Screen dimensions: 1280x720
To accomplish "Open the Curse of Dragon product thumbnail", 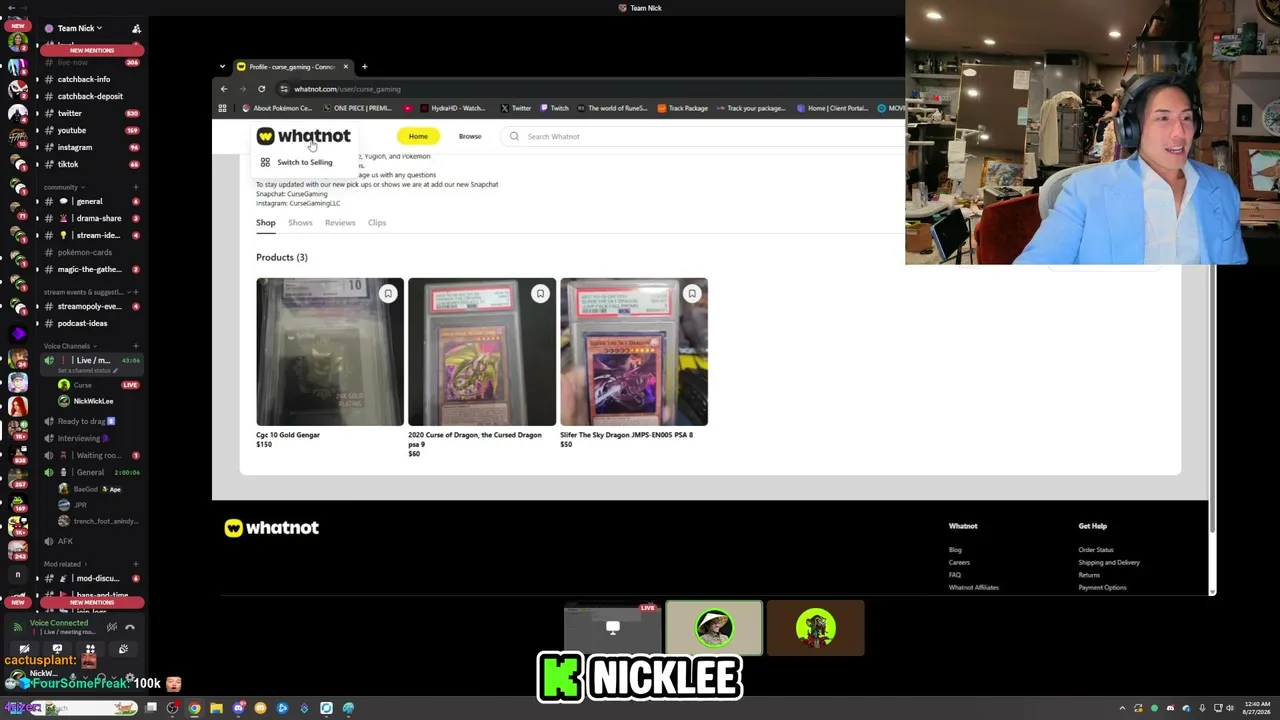I will (x=482, y=352).
